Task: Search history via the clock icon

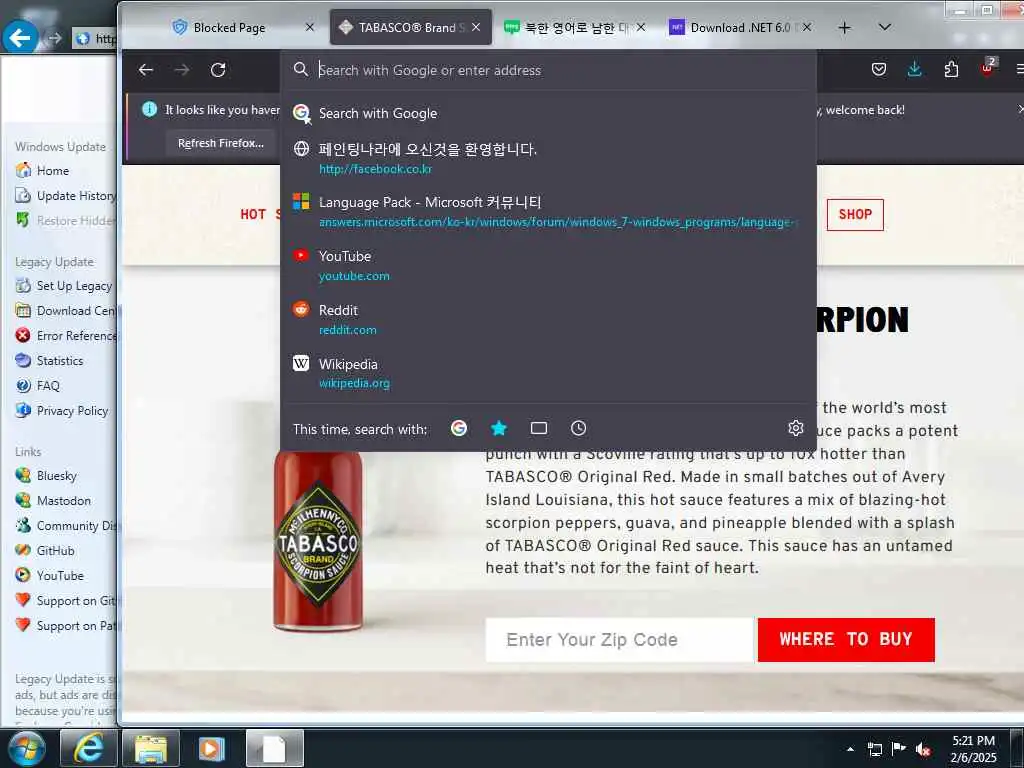Action: tap(579, 428)
